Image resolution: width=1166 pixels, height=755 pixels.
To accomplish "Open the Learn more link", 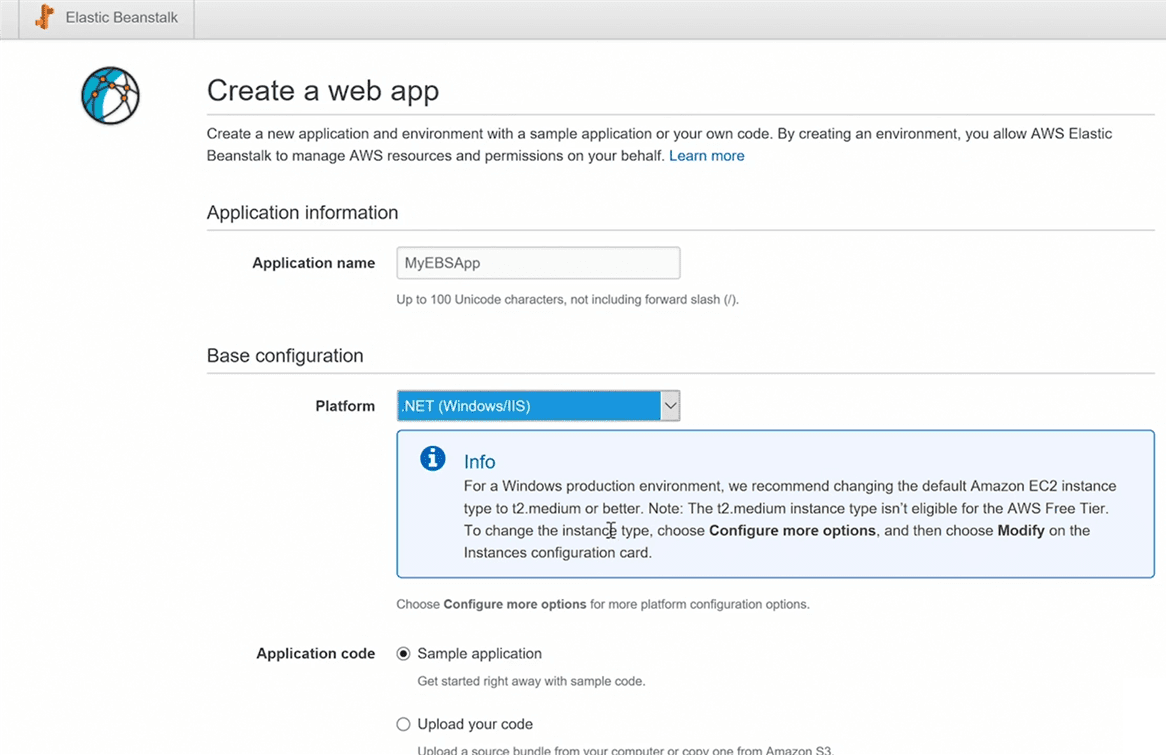I will (706, 156).
